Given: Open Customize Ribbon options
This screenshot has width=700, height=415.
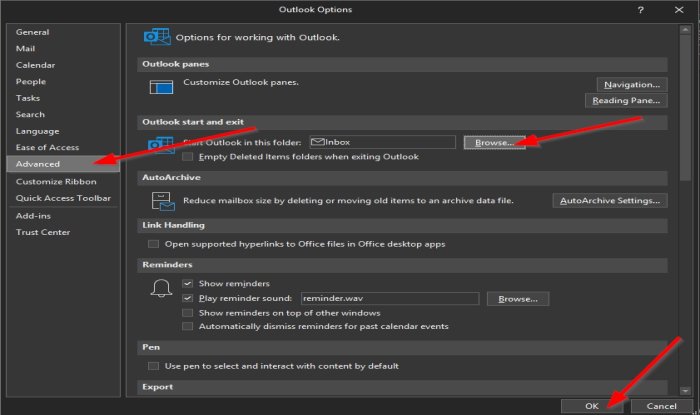Looking at the screenshot, I should tap(63, 182).
